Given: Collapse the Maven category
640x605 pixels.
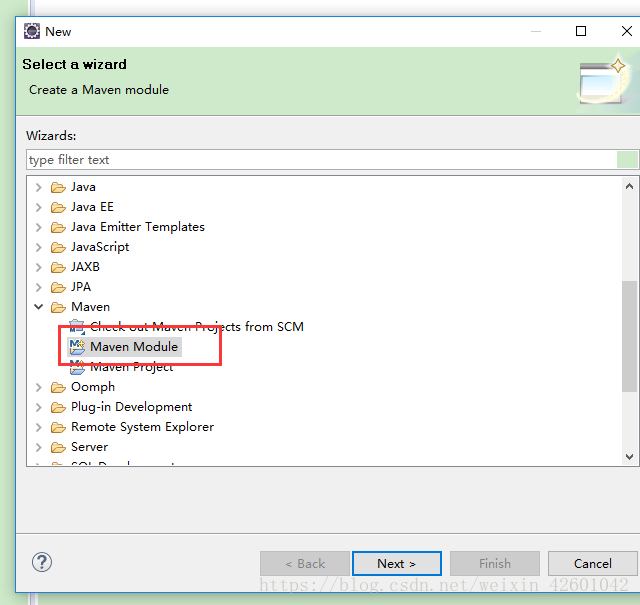Looking at the screenshot, I should (x=39, y=307).
